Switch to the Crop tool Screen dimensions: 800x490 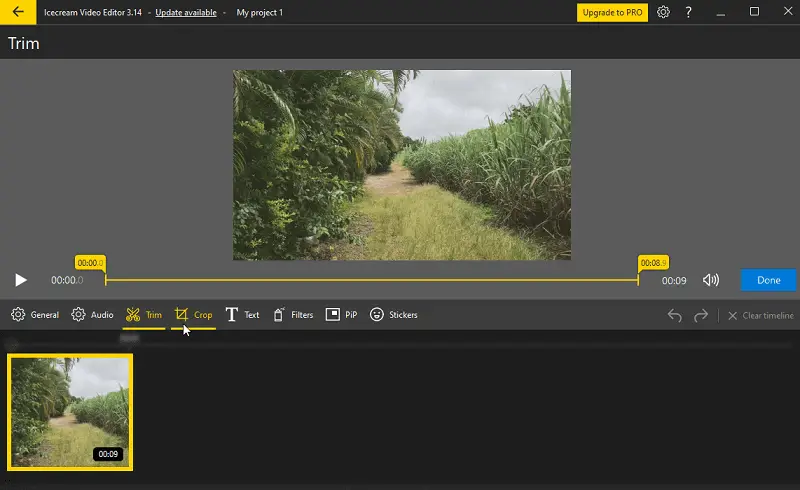[x=193, y=315]
